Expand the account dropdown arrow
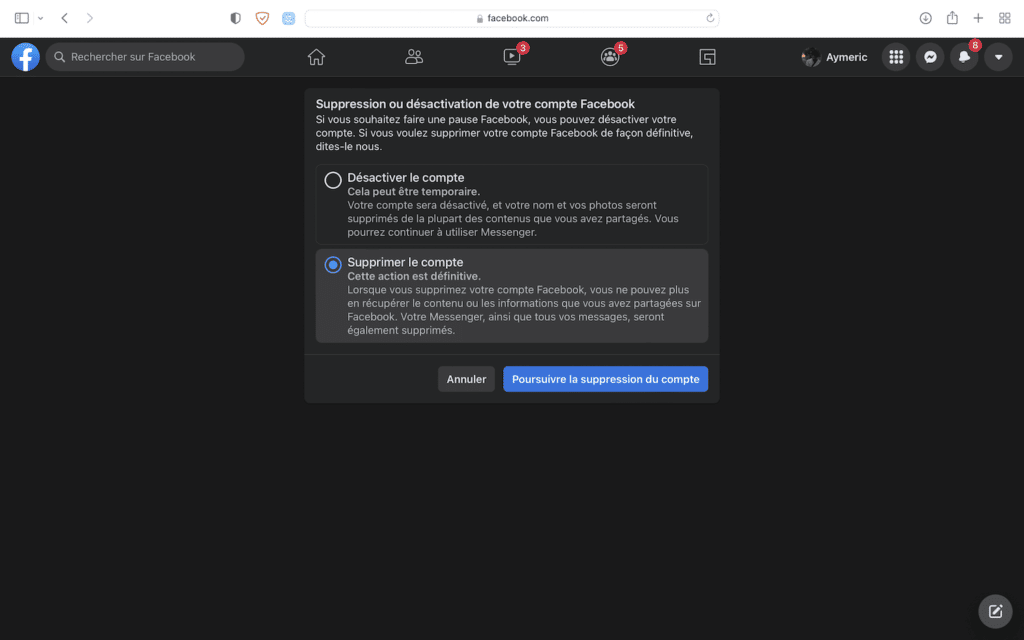 coord(998,57)
